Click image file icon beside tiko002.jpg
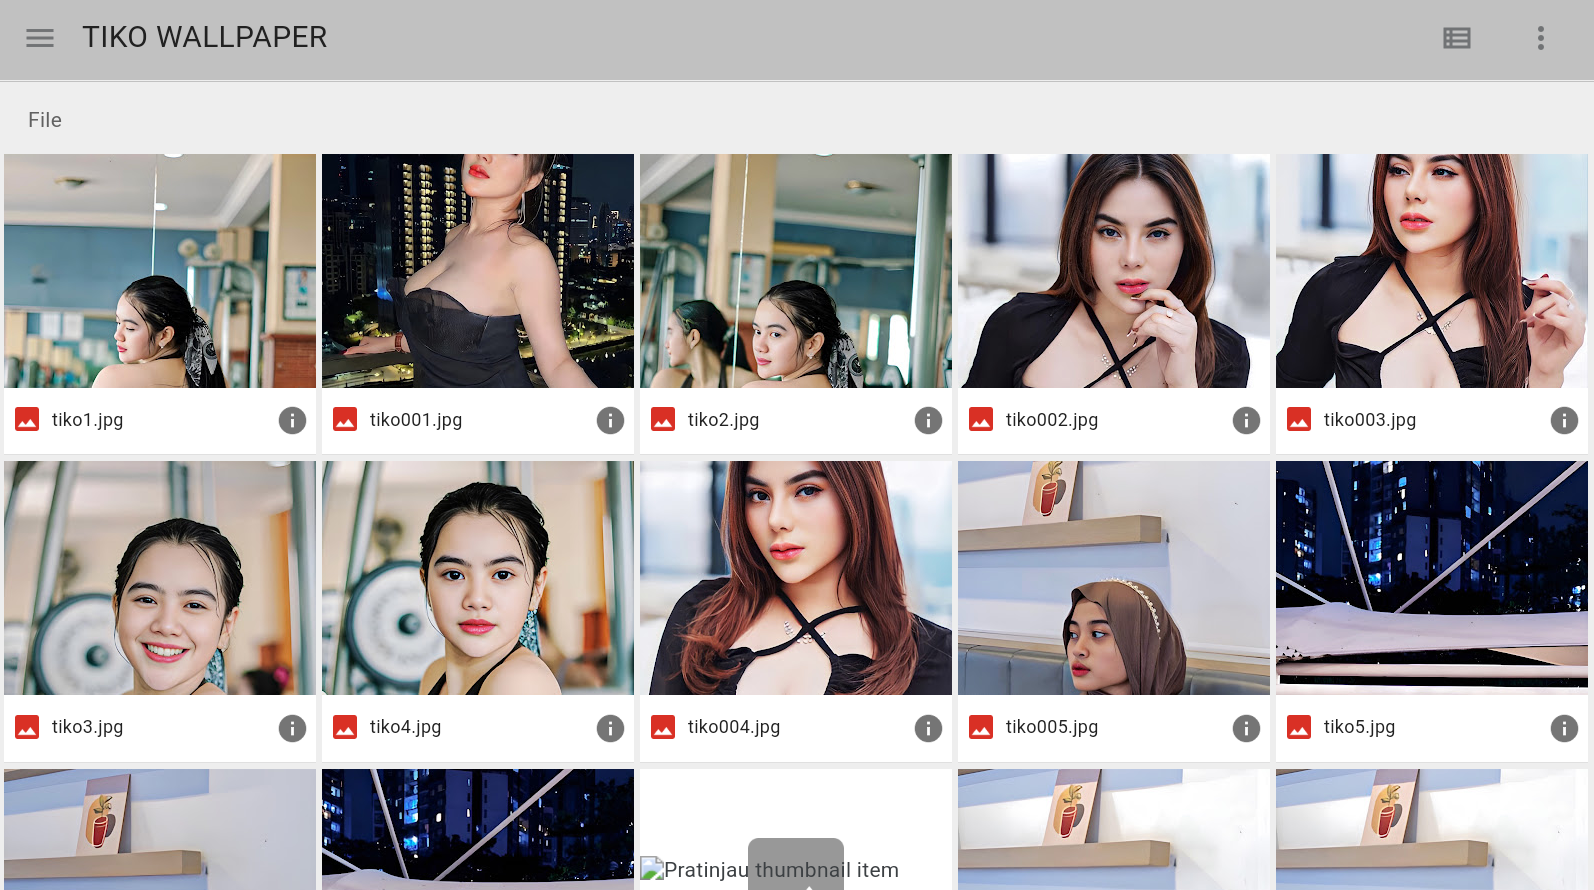Image resolution: width=1594 pixels, height=890 pixels. coord(981,420)
